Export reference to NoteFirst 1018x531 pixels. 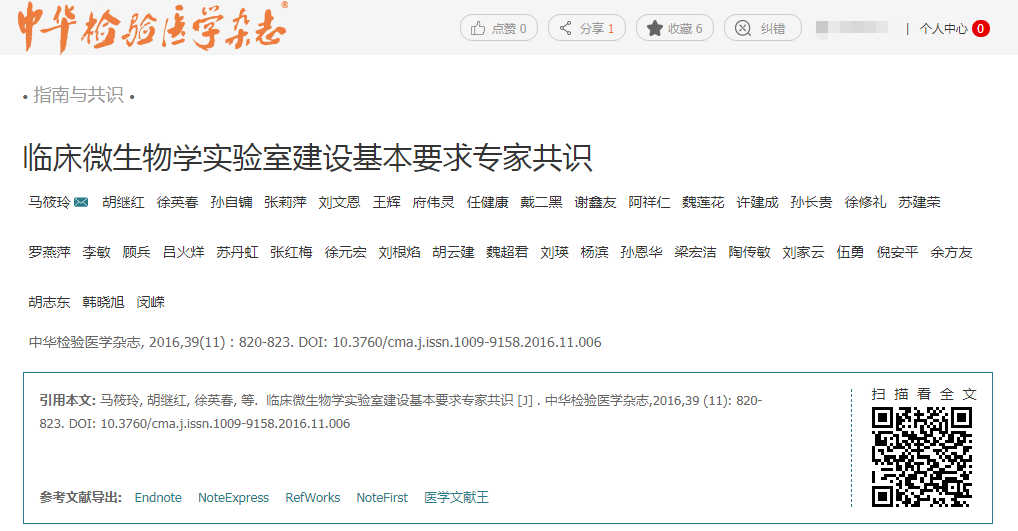point(382,497)
